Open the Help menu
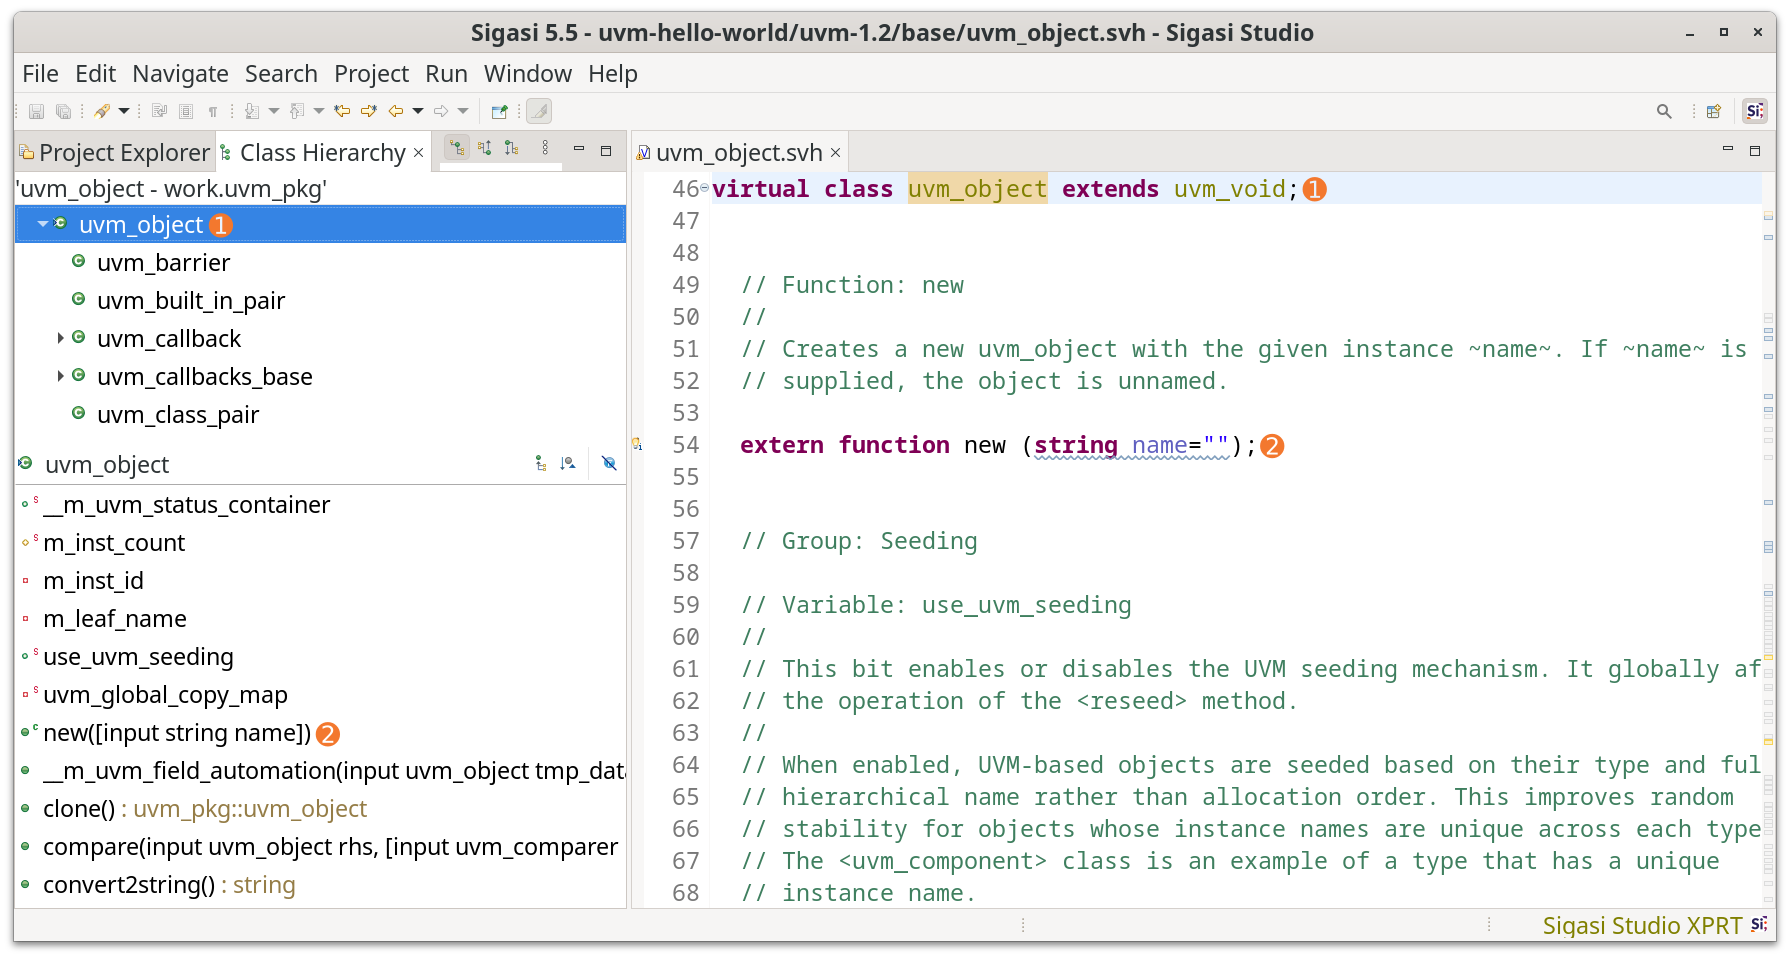 pyautogui.click(x=613, y=74)
